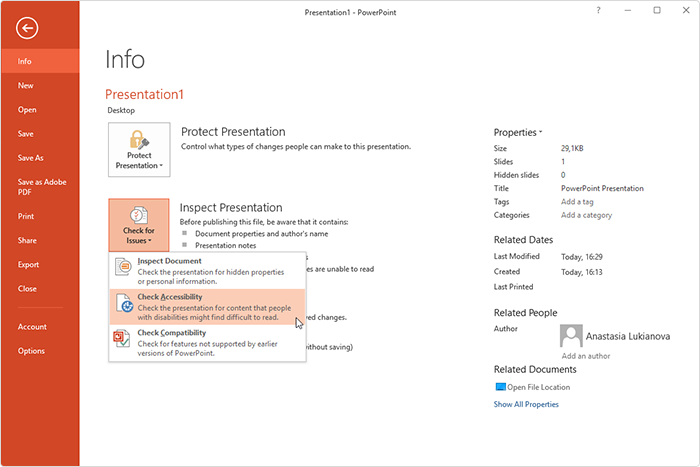Select Inspect Document from the menu
The image size is (700, 467).
208,271
